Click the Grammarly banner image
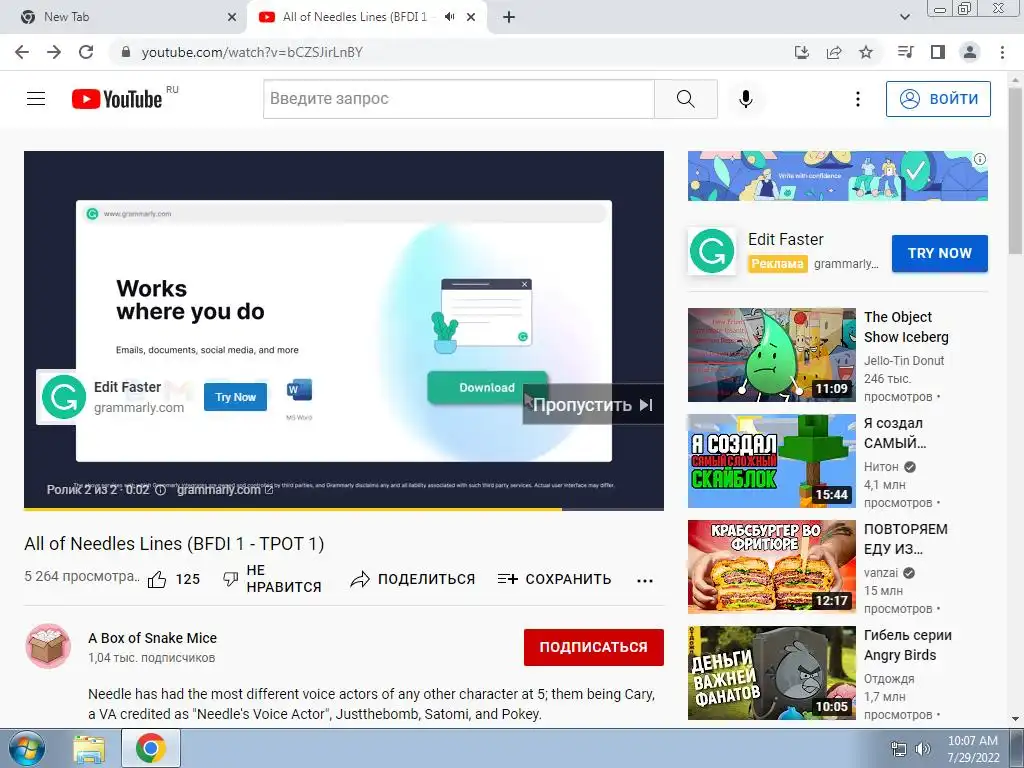The image size is (1024, 768). pos(837,176)
